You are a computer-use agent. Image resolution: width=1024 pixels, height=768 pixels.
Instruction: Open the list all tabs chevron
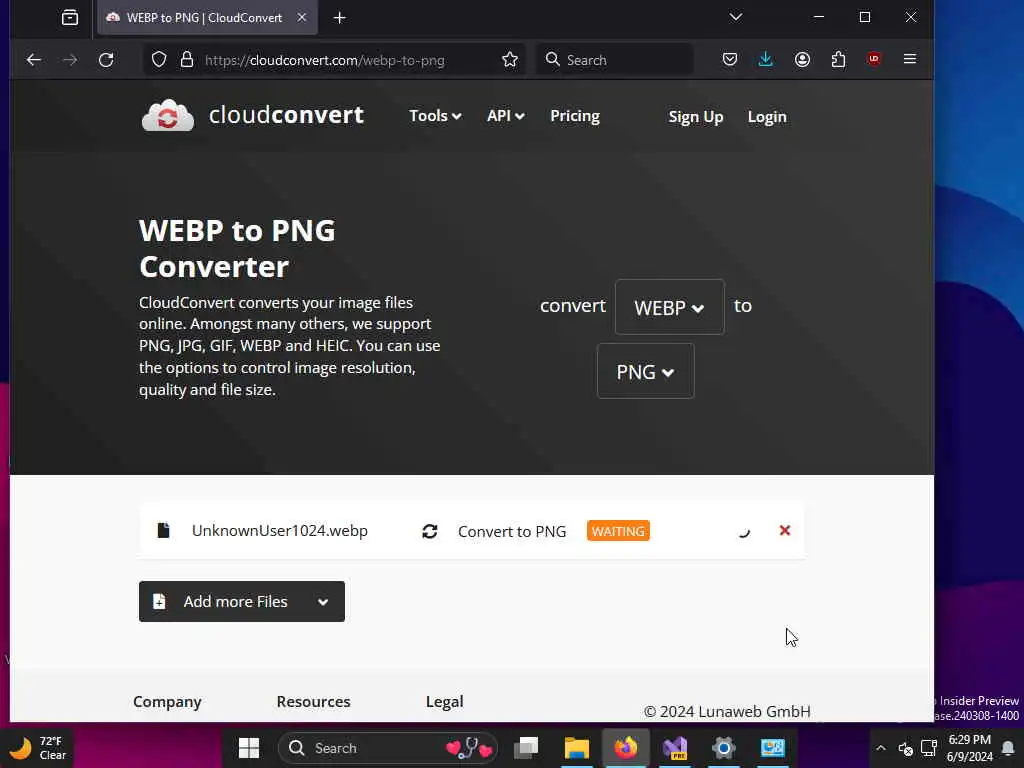click(736, 17)
